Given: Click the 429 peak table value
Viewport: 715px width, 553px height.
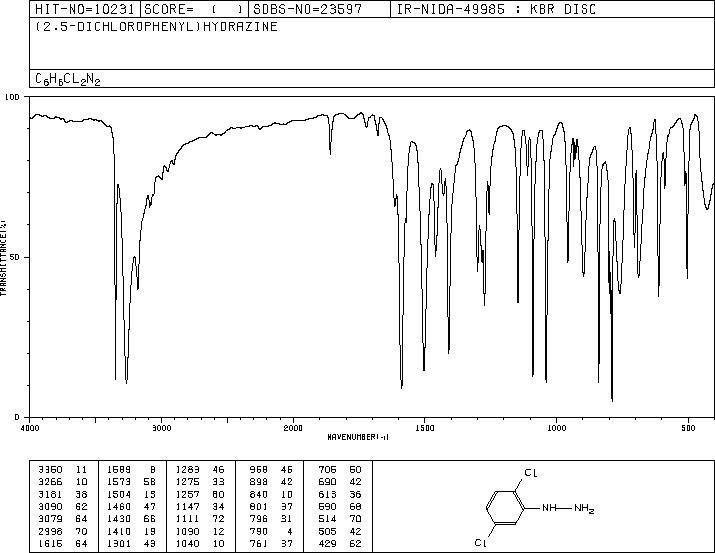Looking at the screenshot, I should [x=327, y=543].
